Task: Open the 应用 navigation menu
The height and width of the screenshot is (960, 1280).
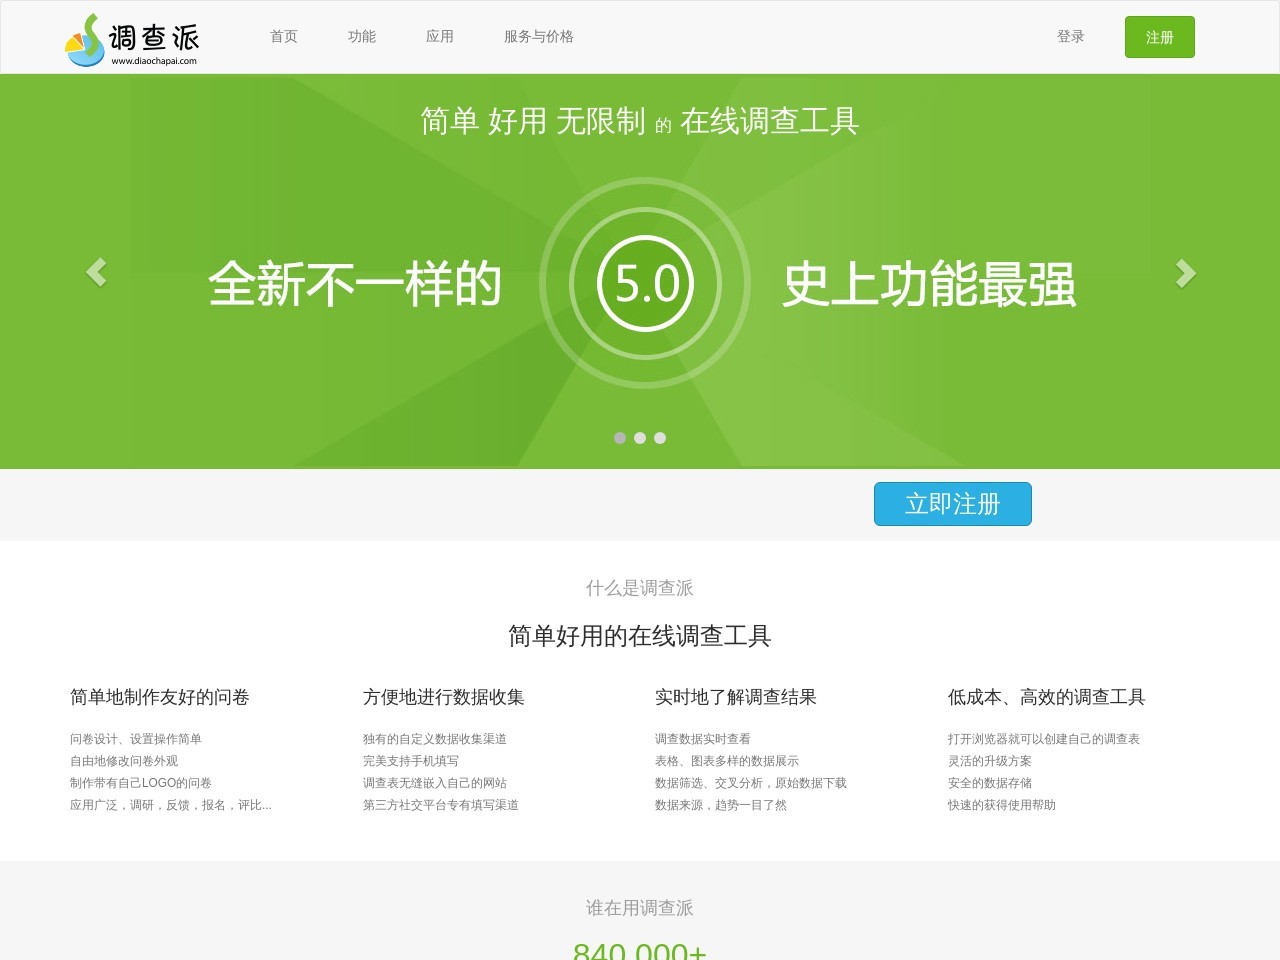Action: [x=440, y=37]
